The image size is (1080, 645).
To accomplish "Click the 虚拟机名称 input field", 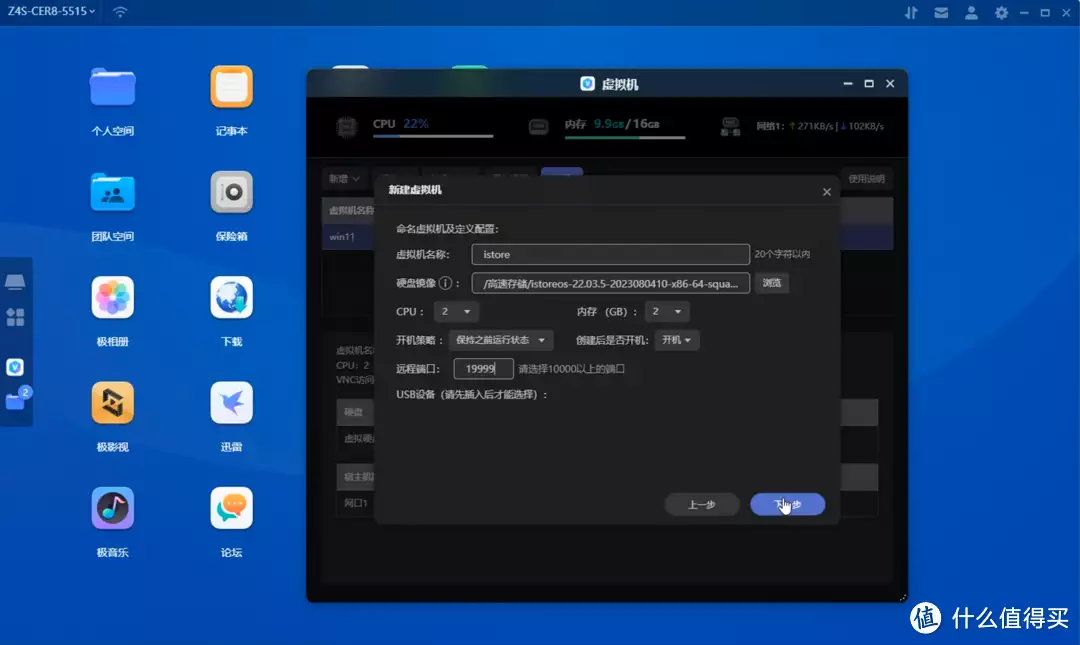I will click(x=610, y=254).
